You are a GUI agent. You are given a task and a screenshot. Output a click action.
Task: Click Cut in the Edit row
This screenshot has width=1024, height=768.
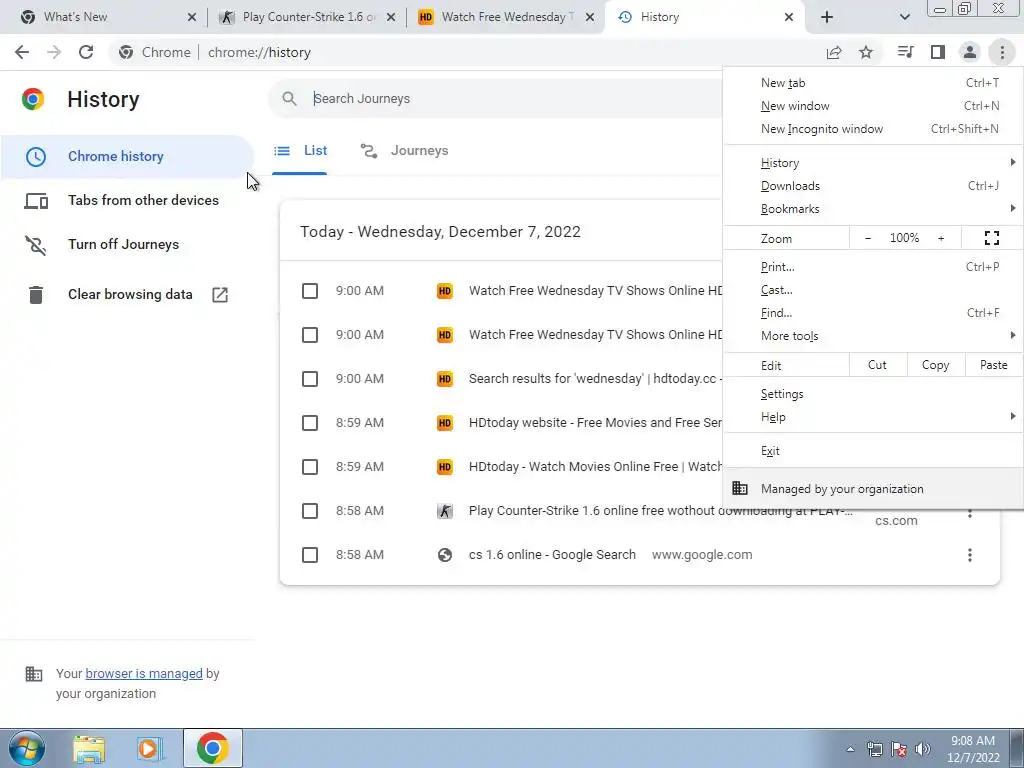click(878, 365)
